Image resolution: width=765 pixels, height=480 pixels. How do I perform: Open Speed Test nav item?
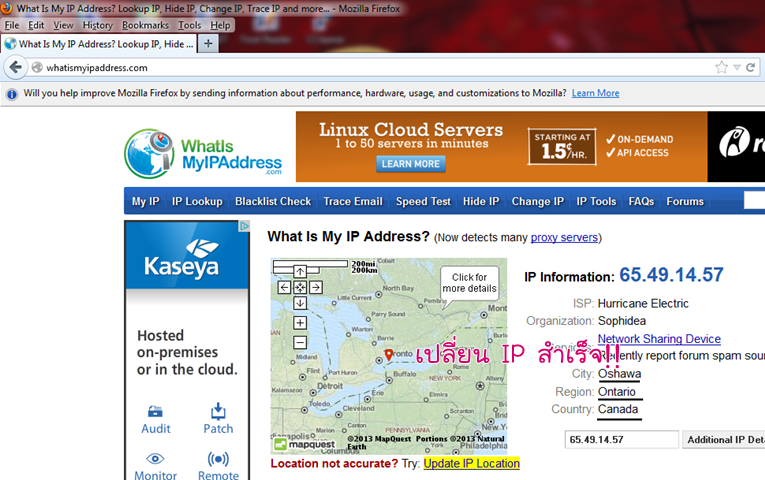coord(423,201)
